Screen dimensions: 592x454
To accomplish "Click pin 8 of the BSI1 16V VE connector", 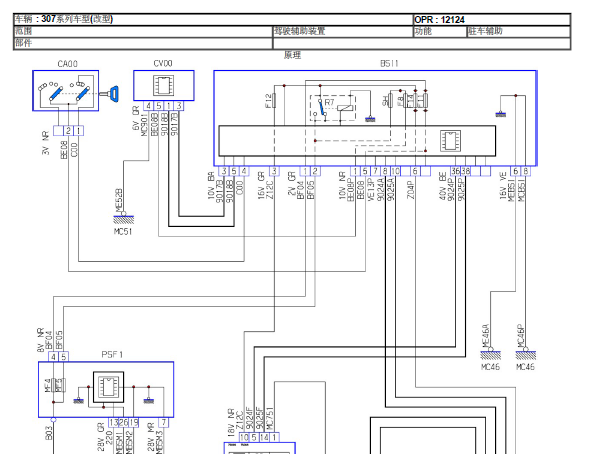I will [526, 171].
